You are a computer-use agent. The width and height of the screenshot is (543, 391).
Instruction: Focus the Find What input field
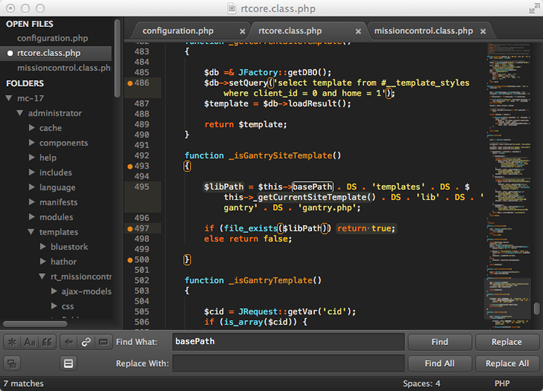tap(288, 342)
